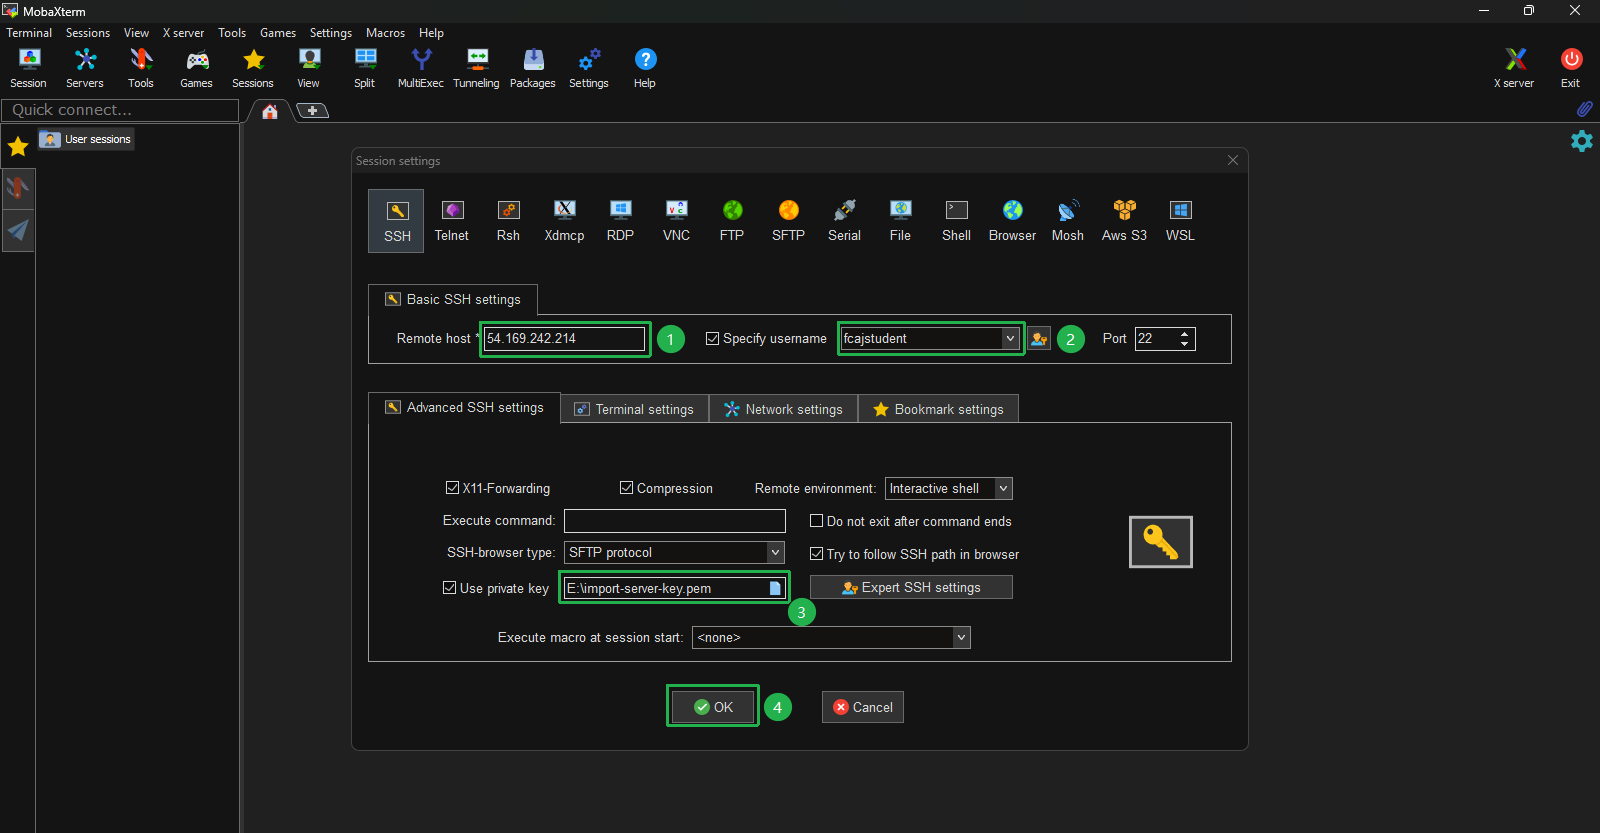This screenshot has width=1600, height=833.
Task: Toggle the Compression checkbox
Action: pyautogui.click(x=627, y=488)
